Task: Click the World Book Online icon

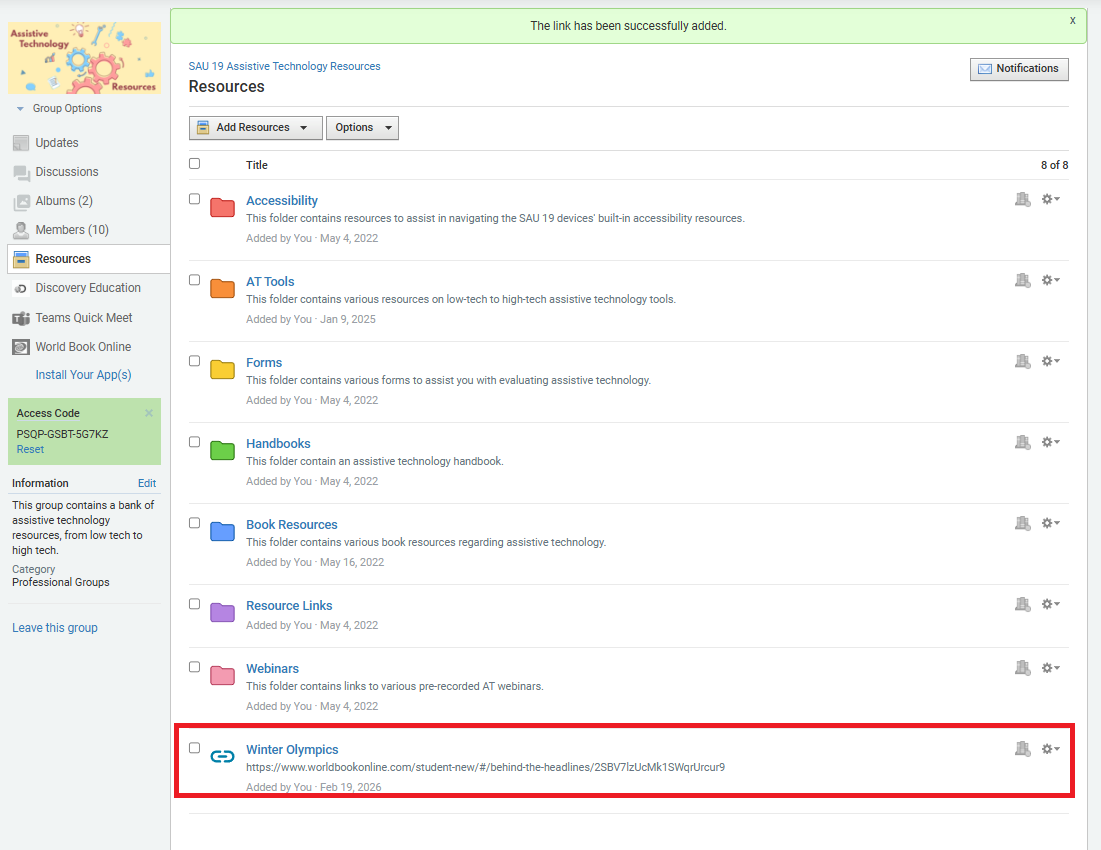Action: pyautogui.click(x=21, y=347)
